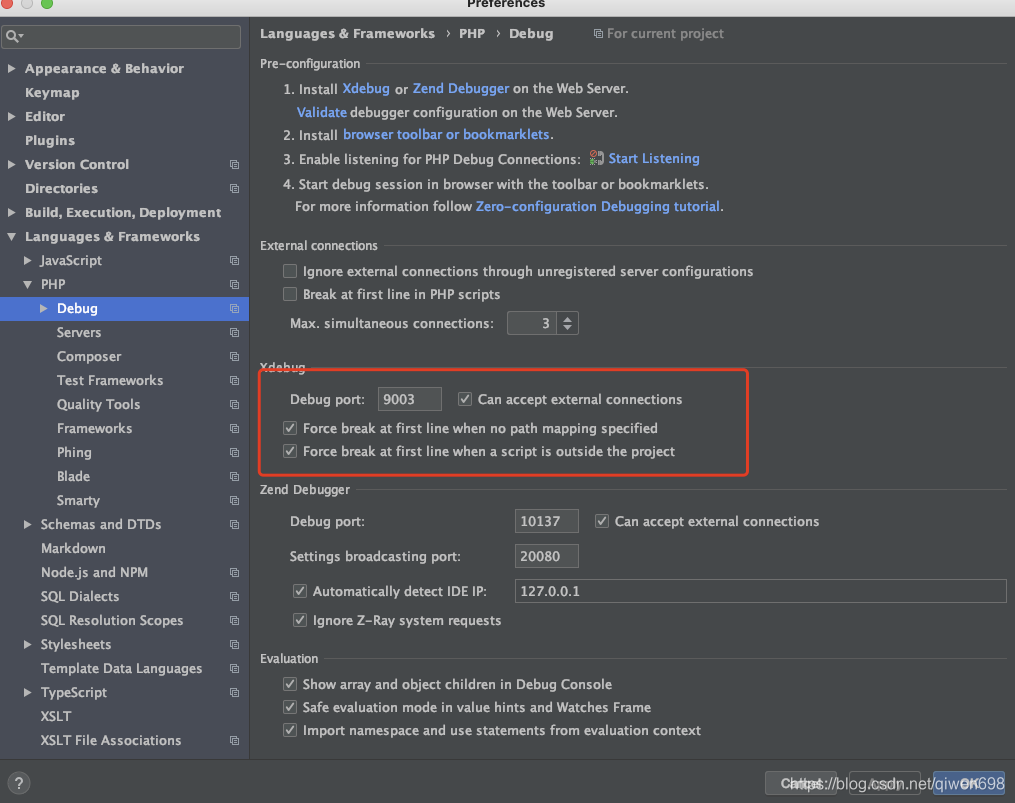Uncheck Can accept external connections for Xdebug
Screen dimensions: 1015x803
pos(464,398)
